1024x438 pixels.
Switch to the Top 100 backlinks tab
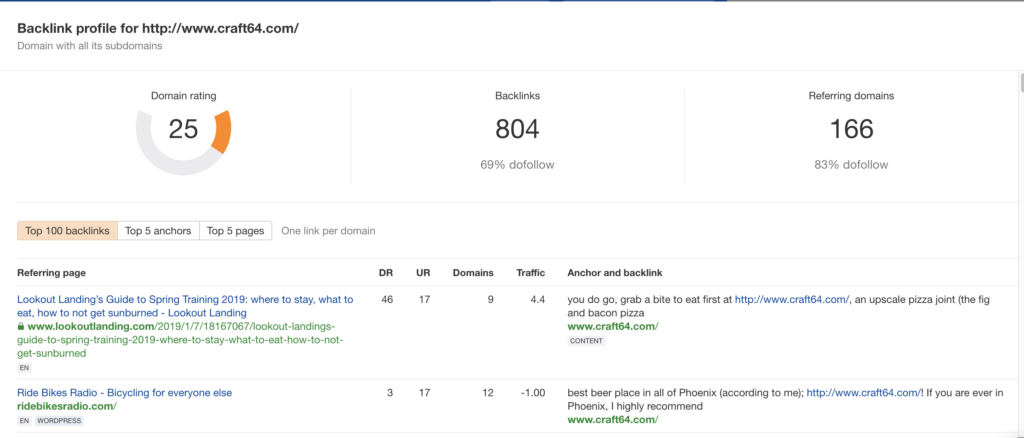[x=67, y=231]
